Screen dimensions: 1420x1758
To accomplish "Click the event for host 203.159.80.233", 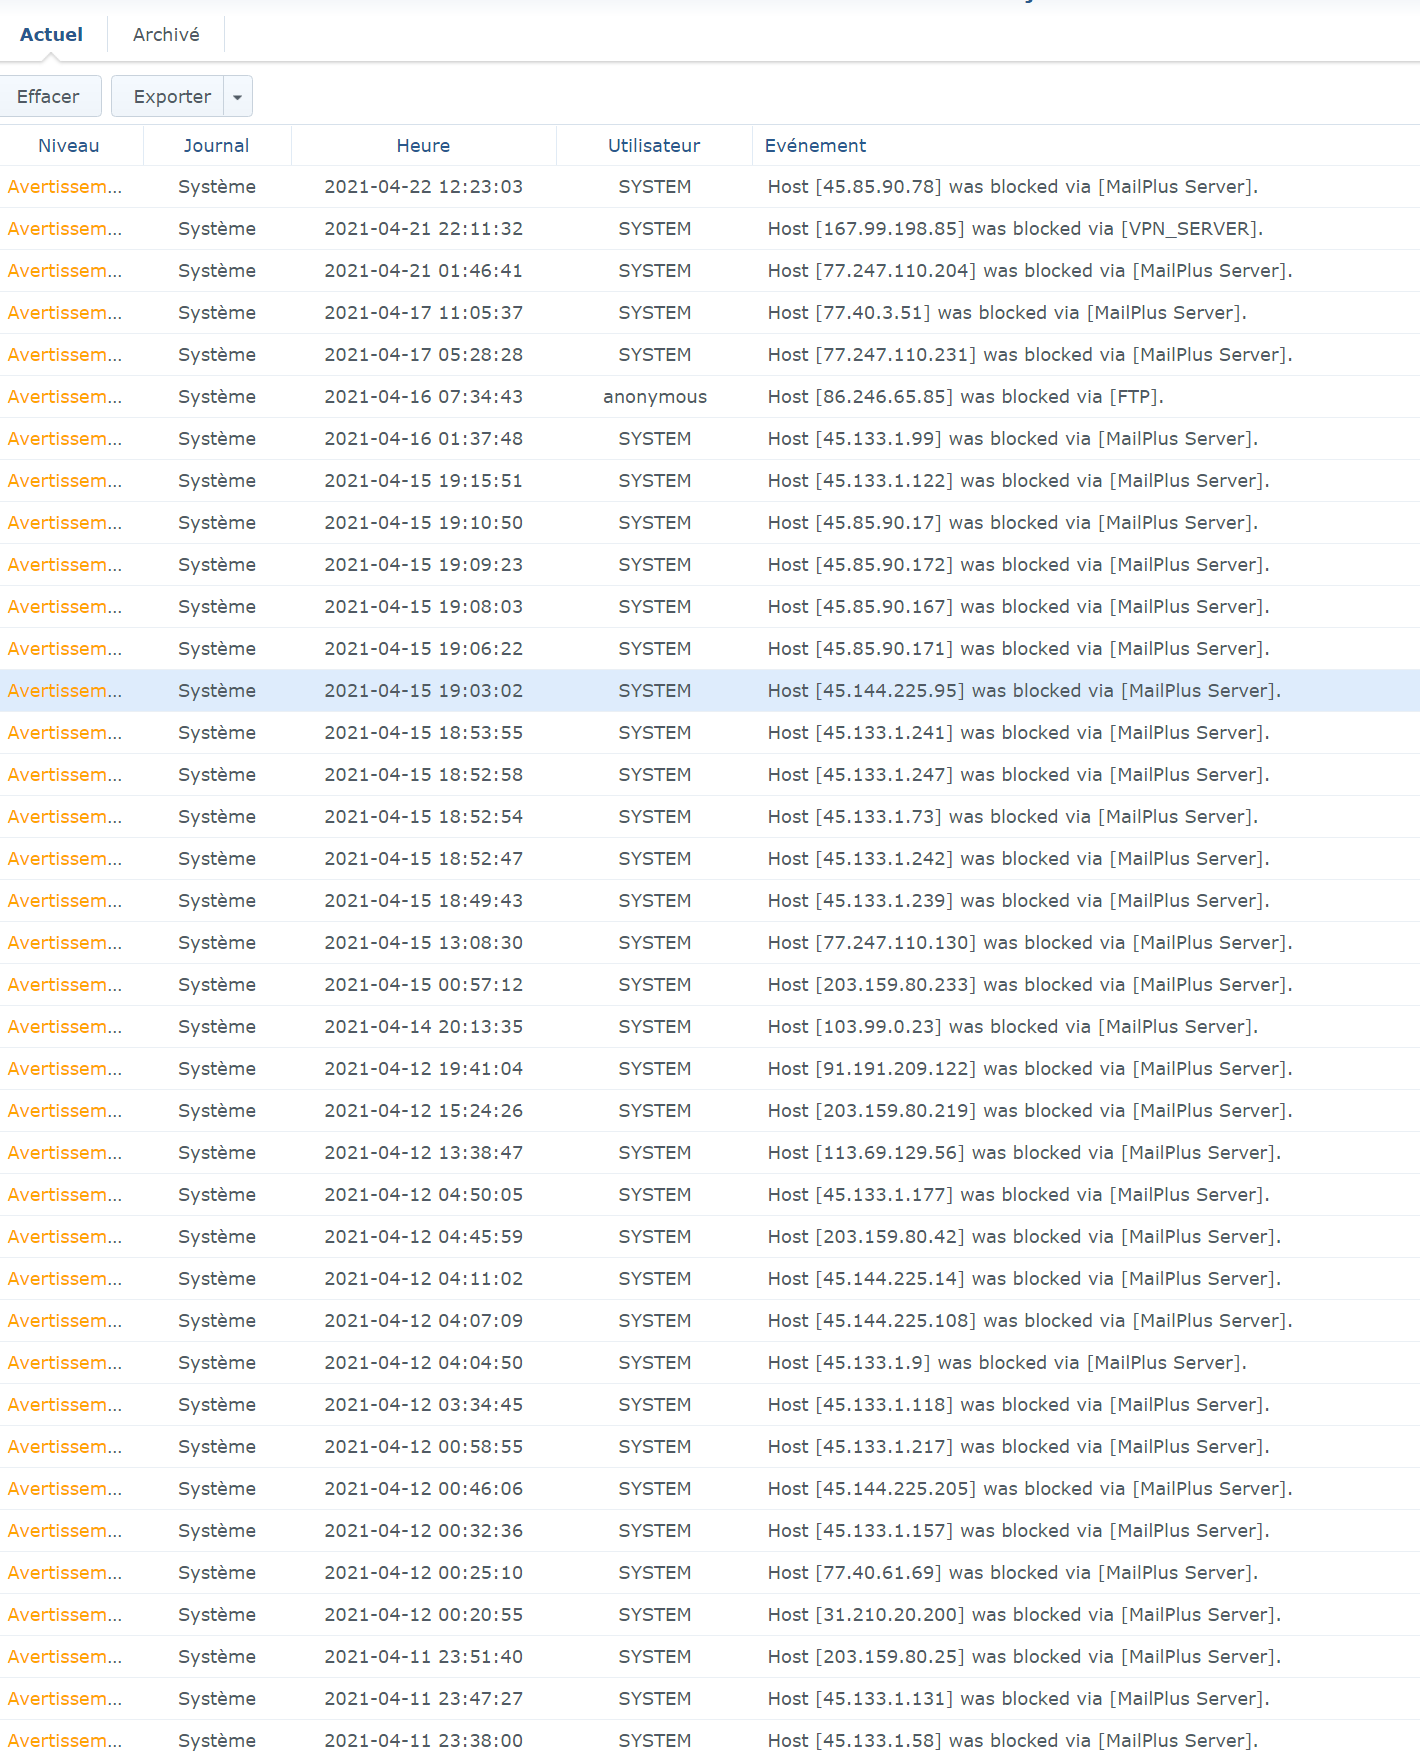I will [1030, 985].
